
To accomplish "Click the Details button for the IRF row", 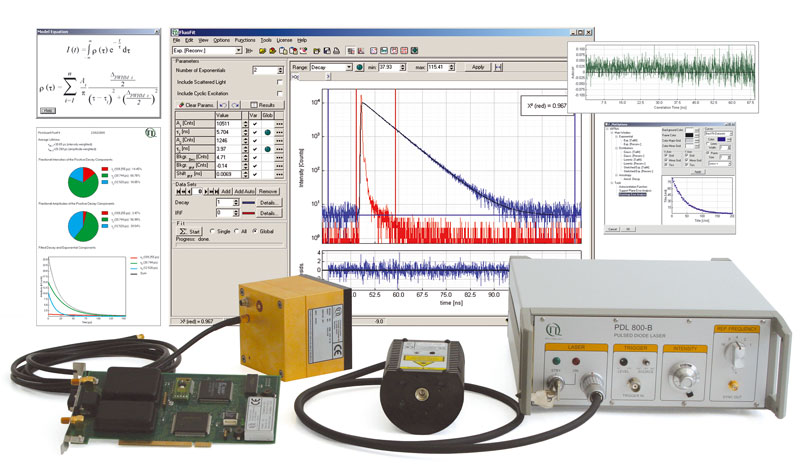I will pyautogui.click(x=269, y=213).
